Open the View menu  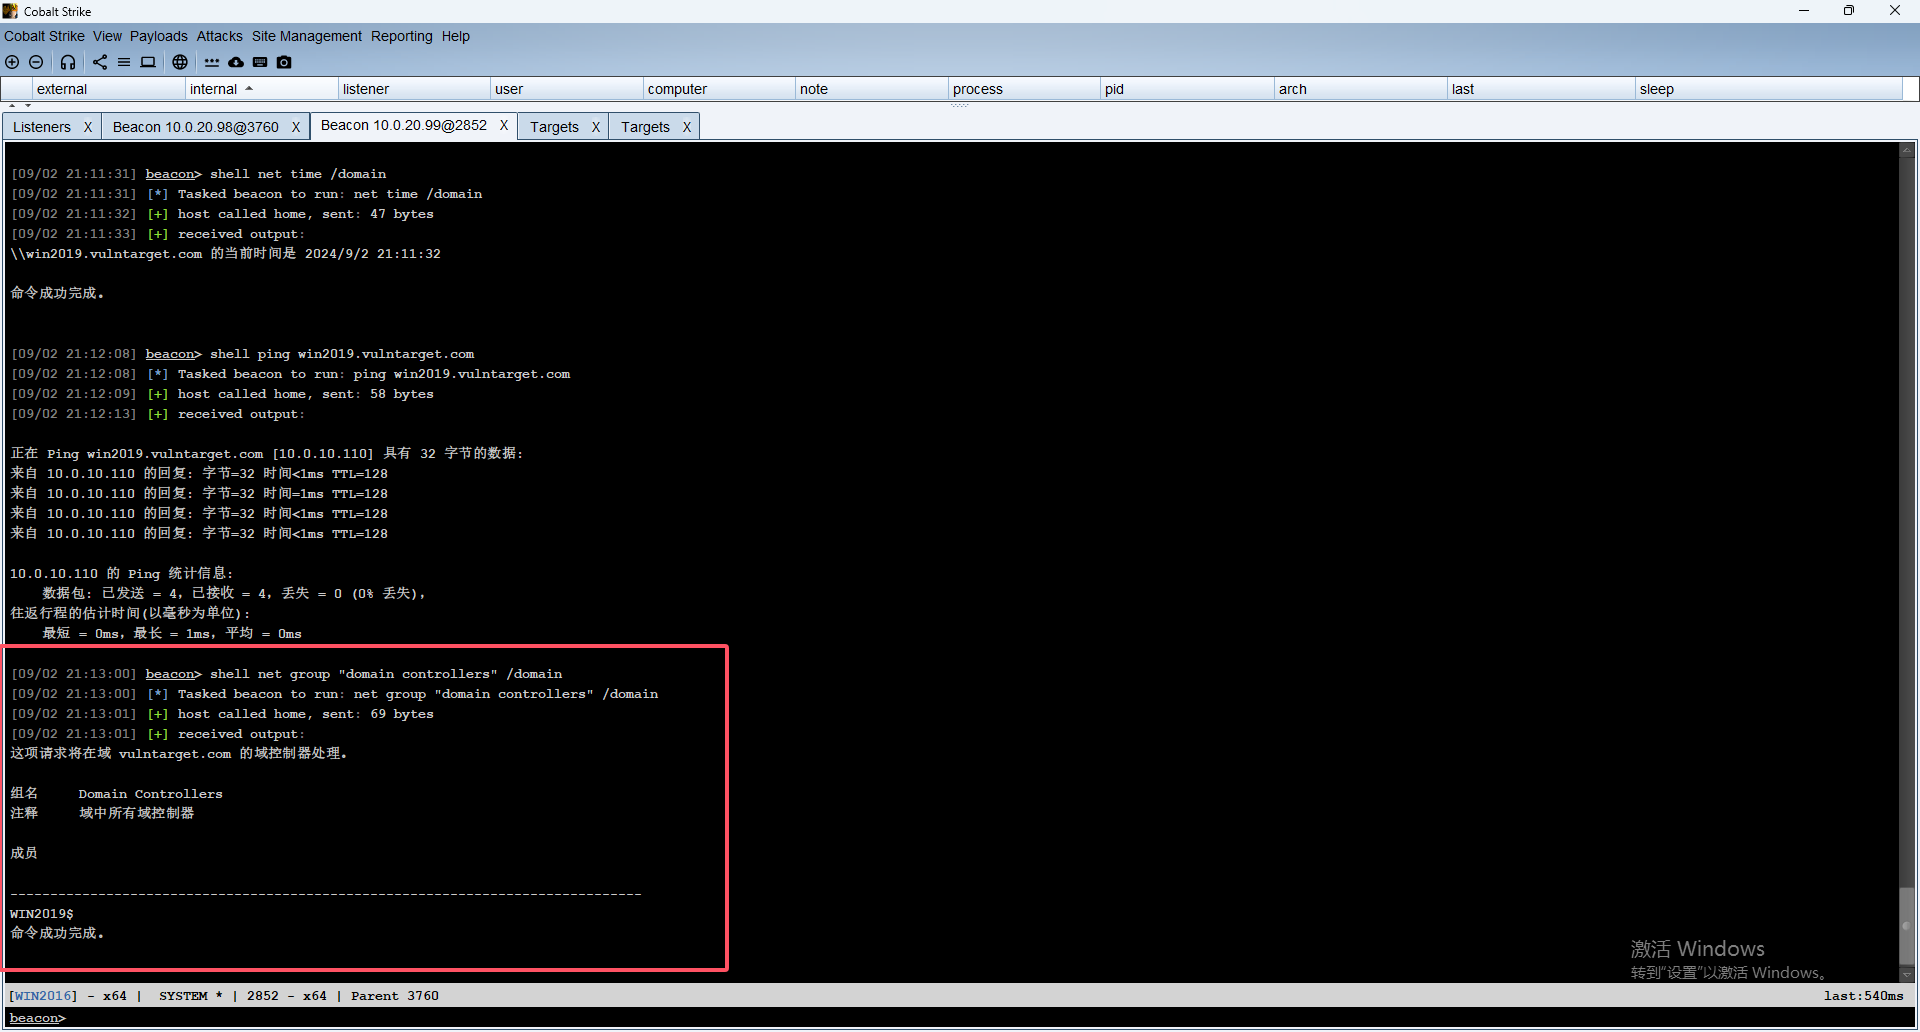coord(107,36)
